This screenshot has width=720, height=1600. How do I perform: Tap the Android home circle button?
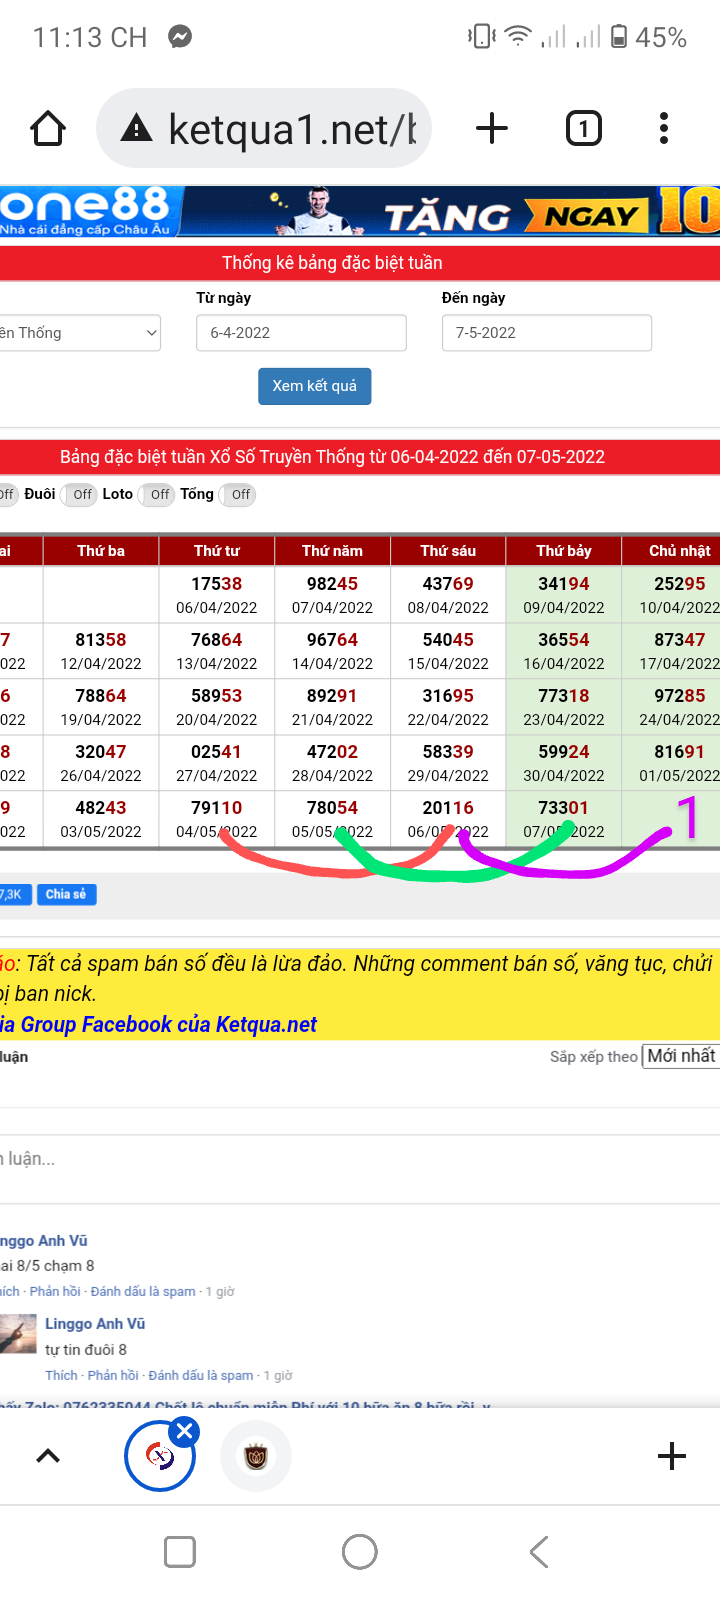pos(360,1552)
